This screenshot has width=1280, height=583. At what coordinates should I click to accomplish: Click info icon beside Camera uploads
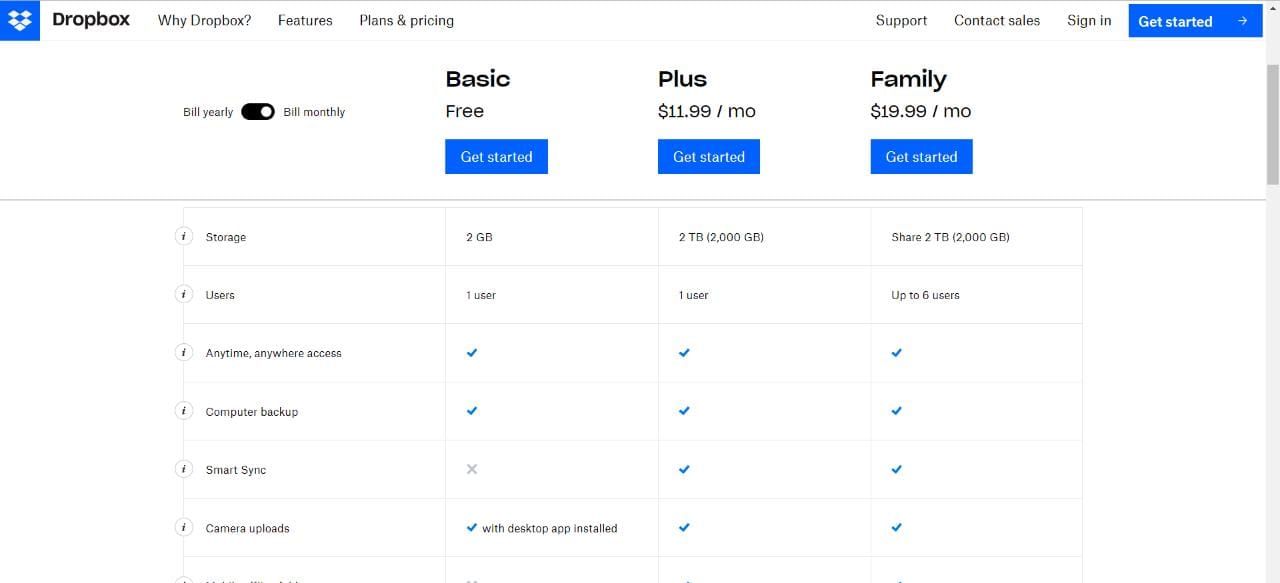tap(184, 527)
